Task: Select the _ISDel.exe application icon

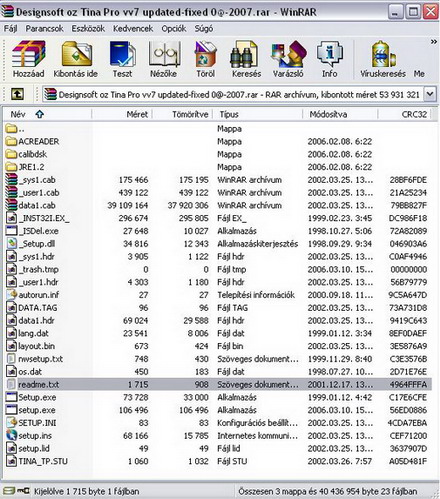Action: tap(11, 231)
